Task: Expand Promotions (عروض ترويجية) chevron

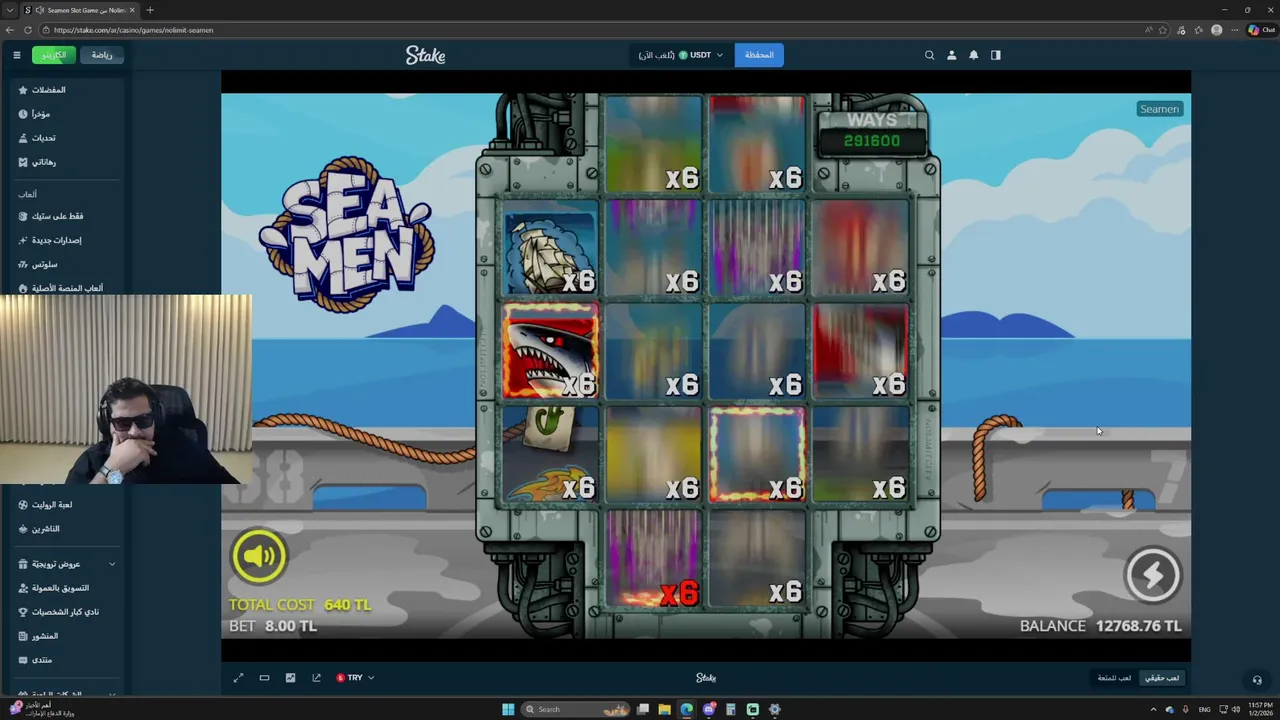Action: (112, 564)
